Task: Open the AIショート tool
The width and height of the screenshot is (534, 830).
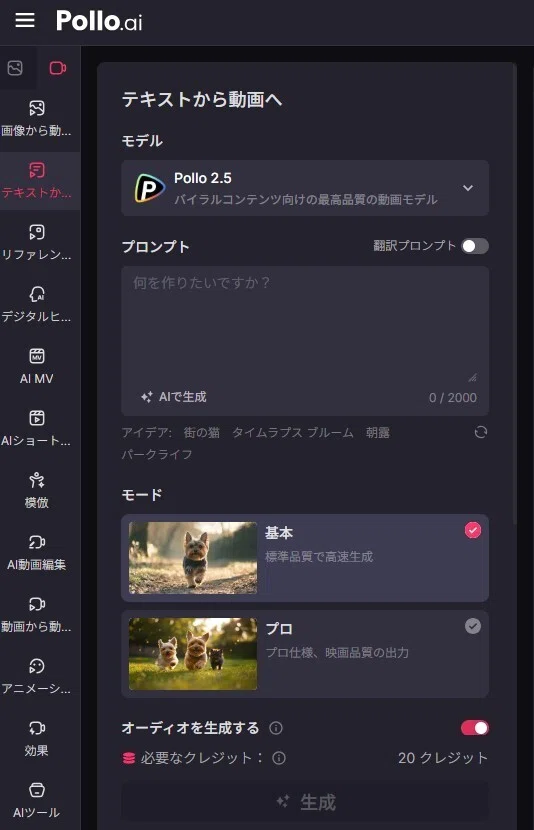Action: [37, 428]
